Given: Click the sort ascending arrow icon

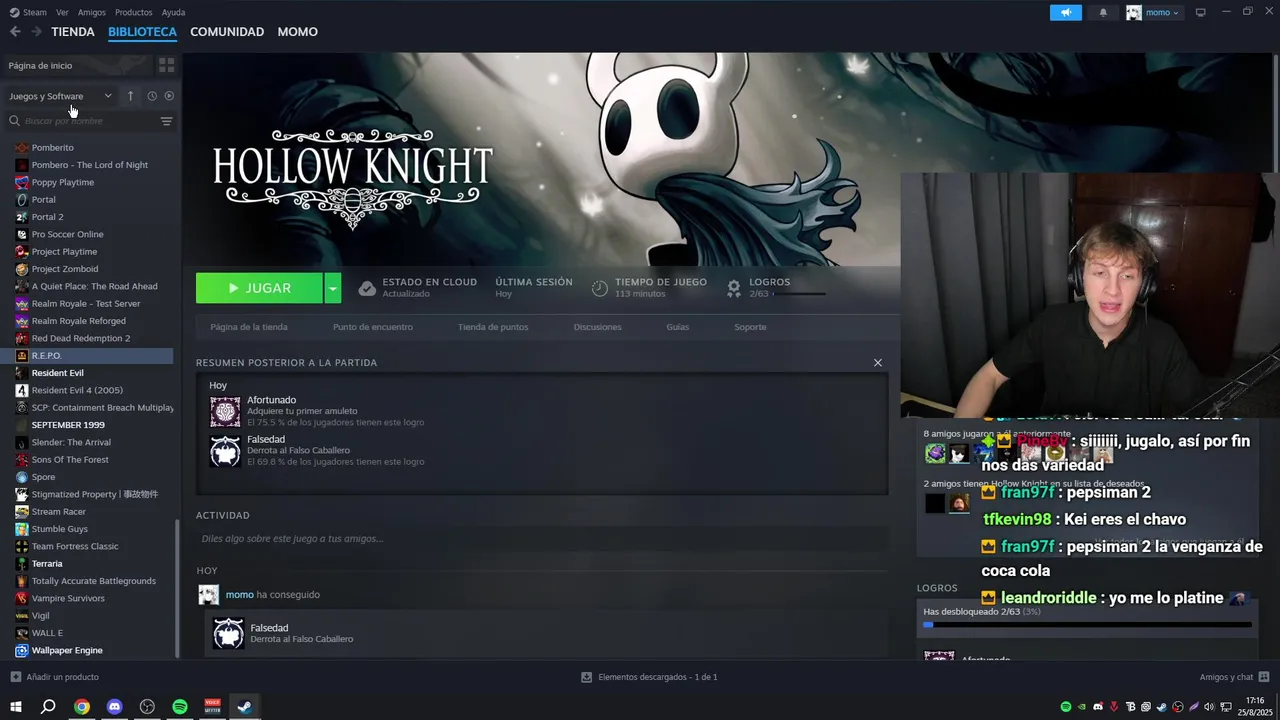Looking at the screenshot, I should pos(130,96).
